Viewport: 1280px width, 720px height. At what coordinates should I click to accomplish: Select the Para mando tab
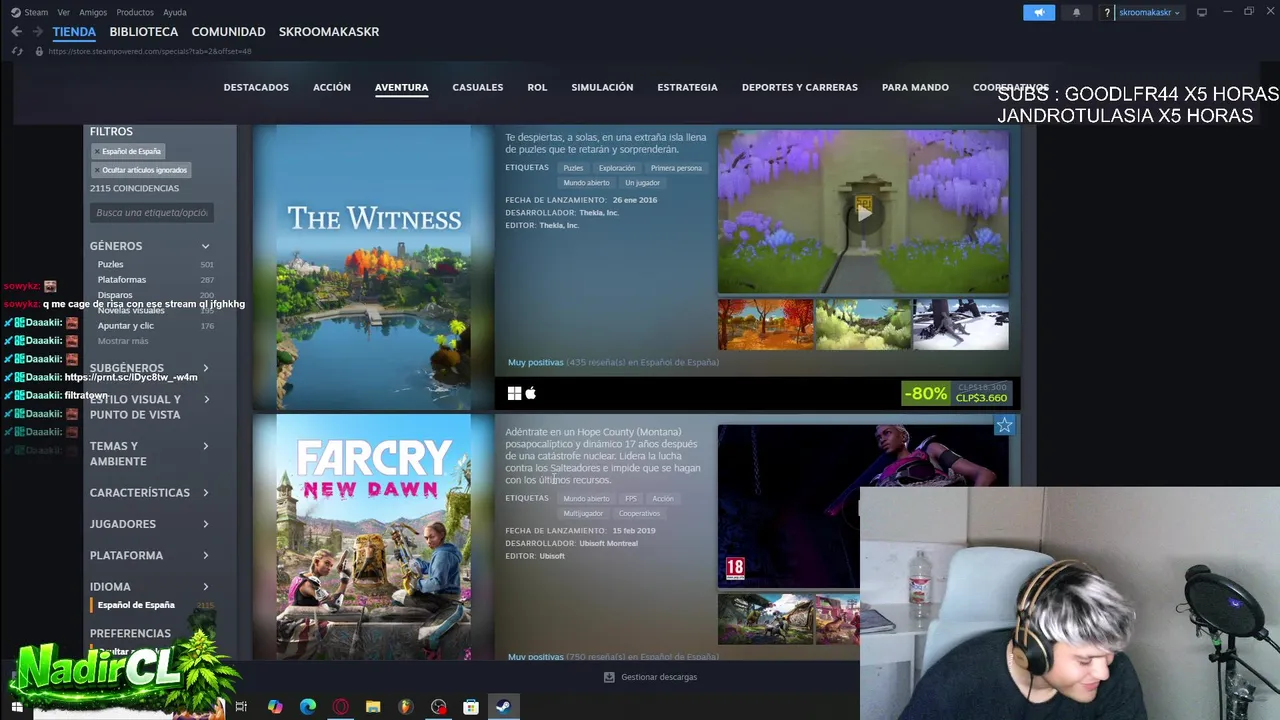915,87
